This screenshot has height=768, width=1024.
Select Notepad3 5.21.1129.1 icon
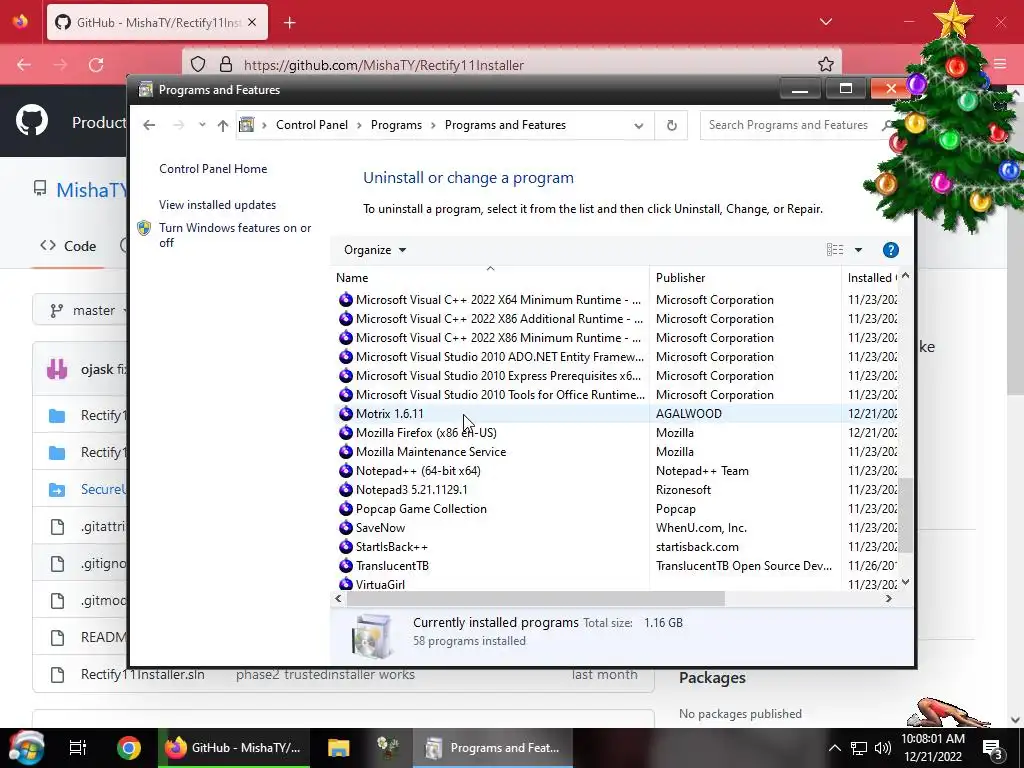point(345,489)
